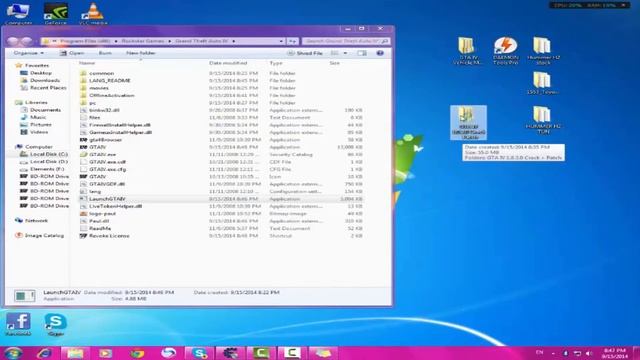Show hidden system tray icons
The width and height of the screenshot is (640, 360).
[553, 353]
